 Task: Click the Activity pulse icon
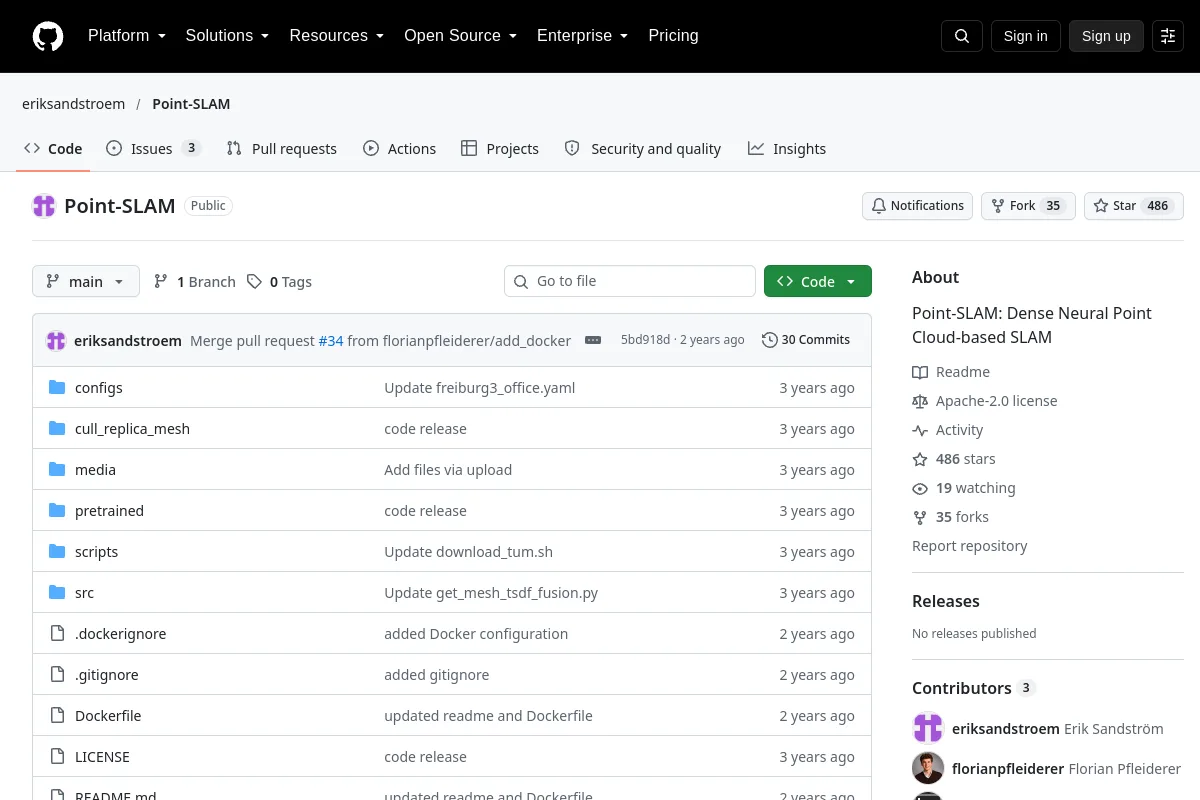pyautogui.click(x=920, y=430)
